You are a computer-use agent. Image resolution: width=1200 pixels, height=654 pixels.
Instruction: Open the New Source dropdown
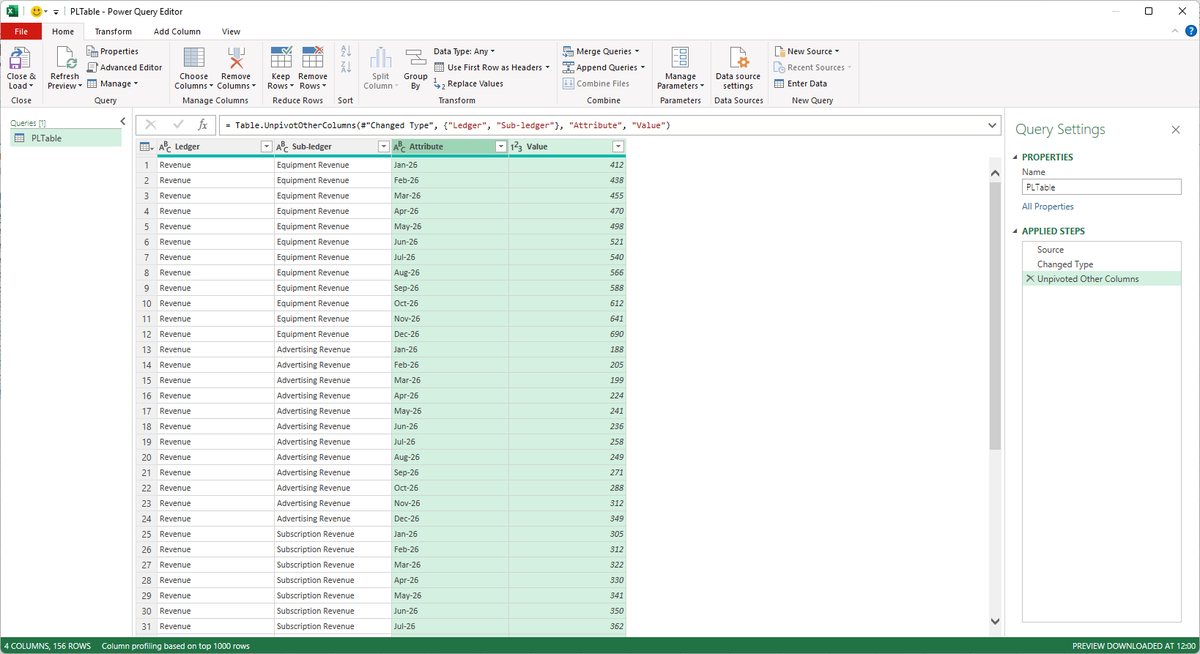point(806,51)
